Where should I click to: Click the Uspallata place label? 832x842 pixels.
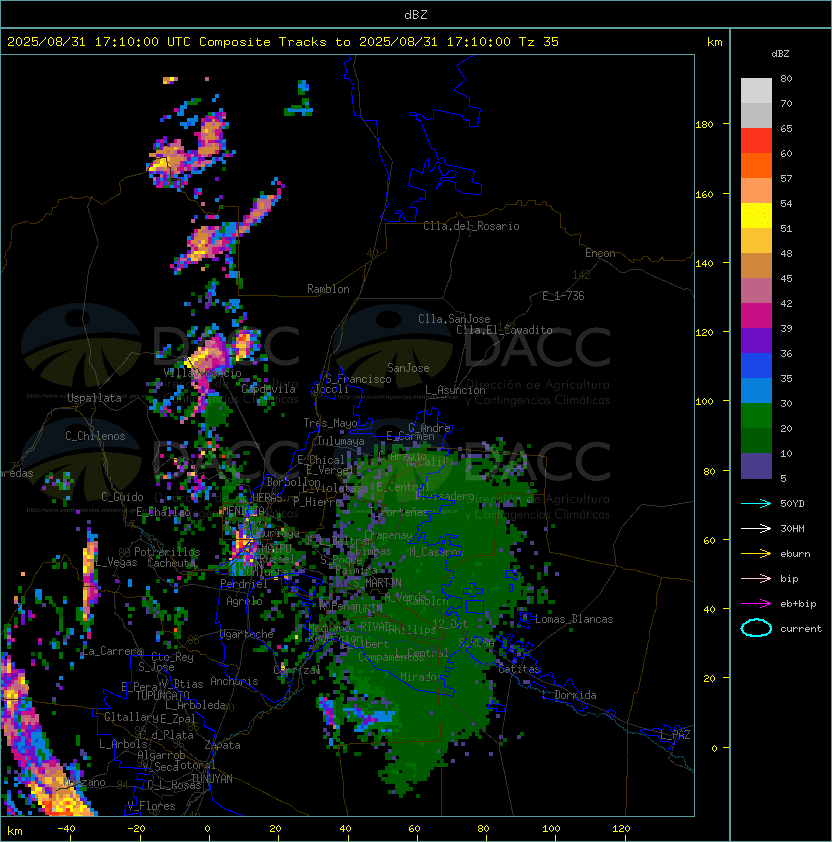point(94,398)
